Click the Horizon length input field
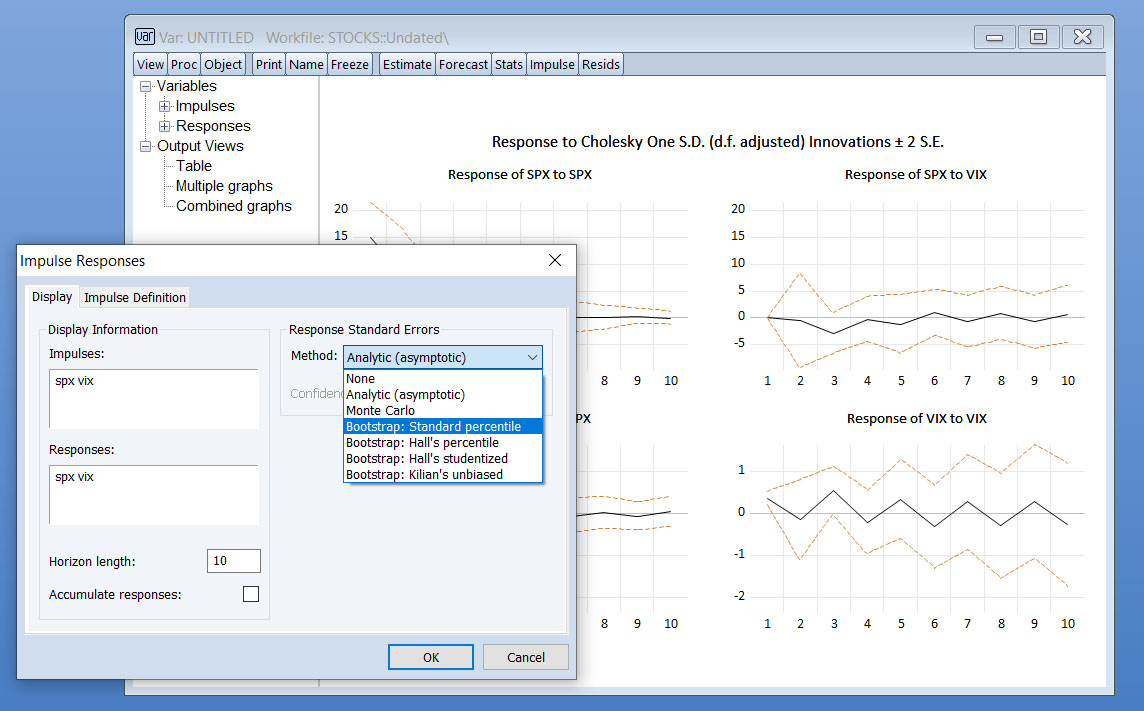 click(234, 561)
